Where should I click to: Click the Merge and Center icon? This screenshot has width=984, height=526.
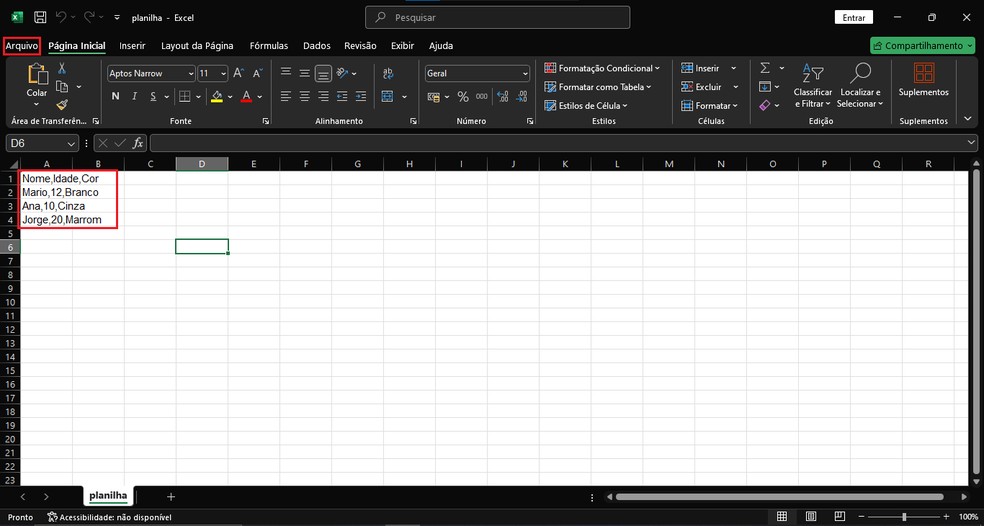coord(387,97)
